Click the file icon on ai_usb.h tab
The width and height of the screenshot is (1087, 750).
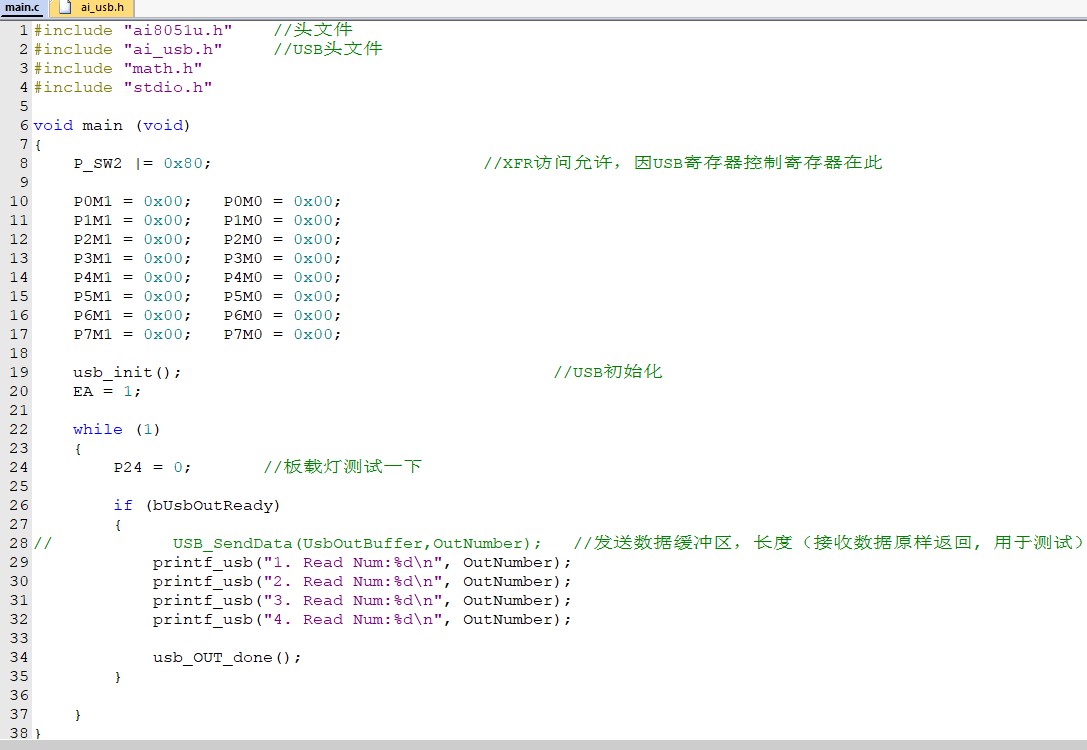(x=66, y=7)
